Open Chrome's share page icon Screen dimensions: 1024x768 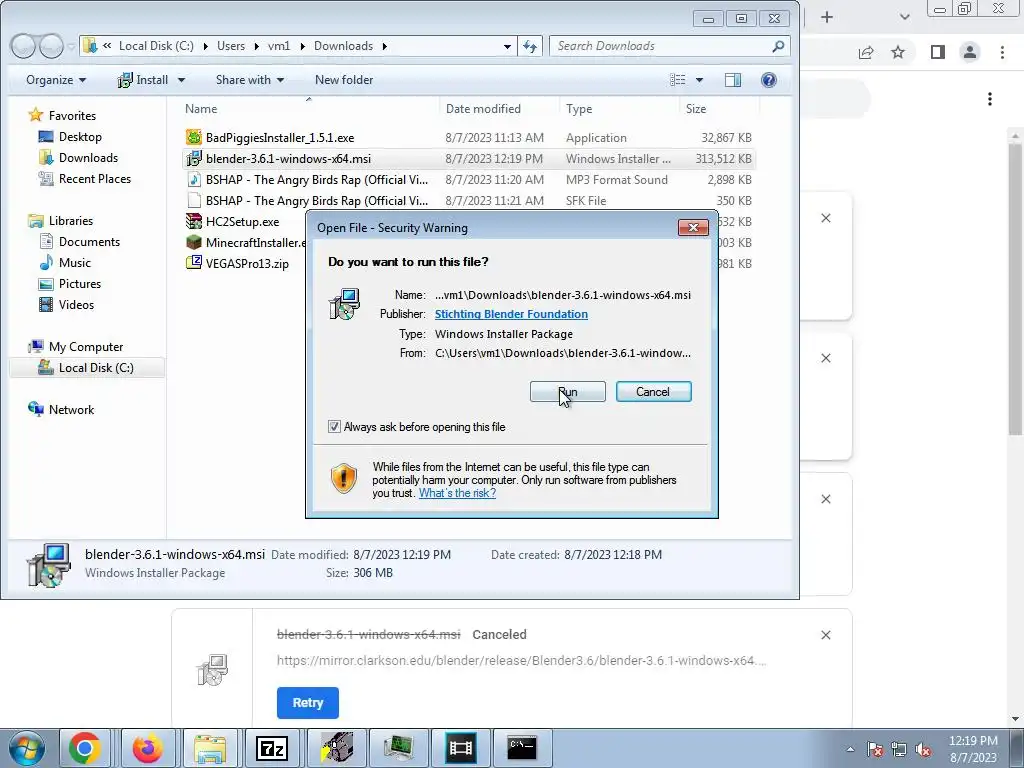tap(866, 52)
